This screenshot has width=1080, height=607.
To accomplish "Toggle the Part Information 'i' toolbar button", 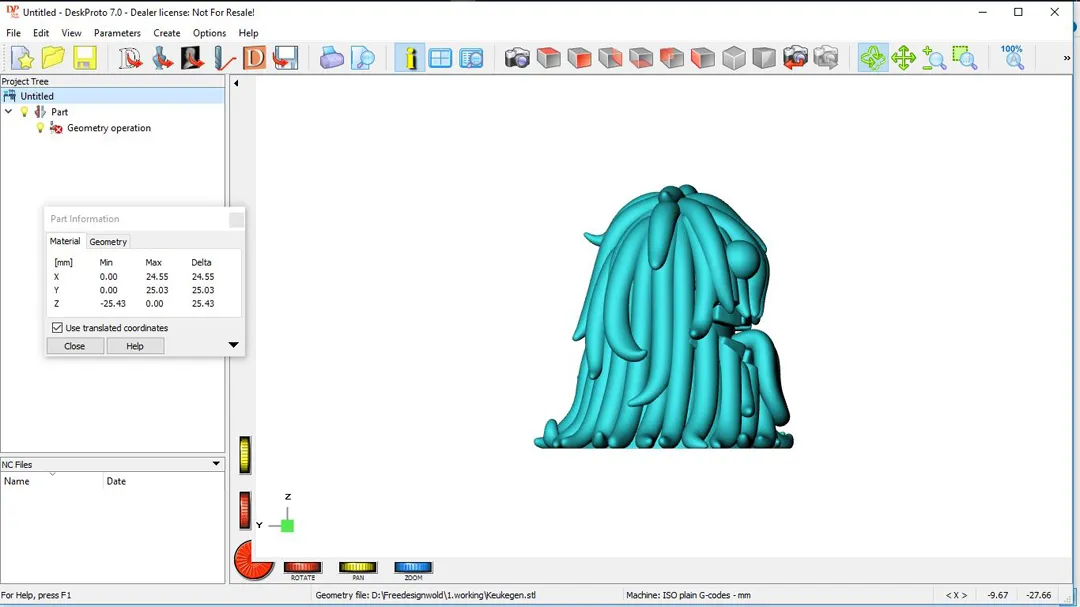I will (x=410, y=59).
